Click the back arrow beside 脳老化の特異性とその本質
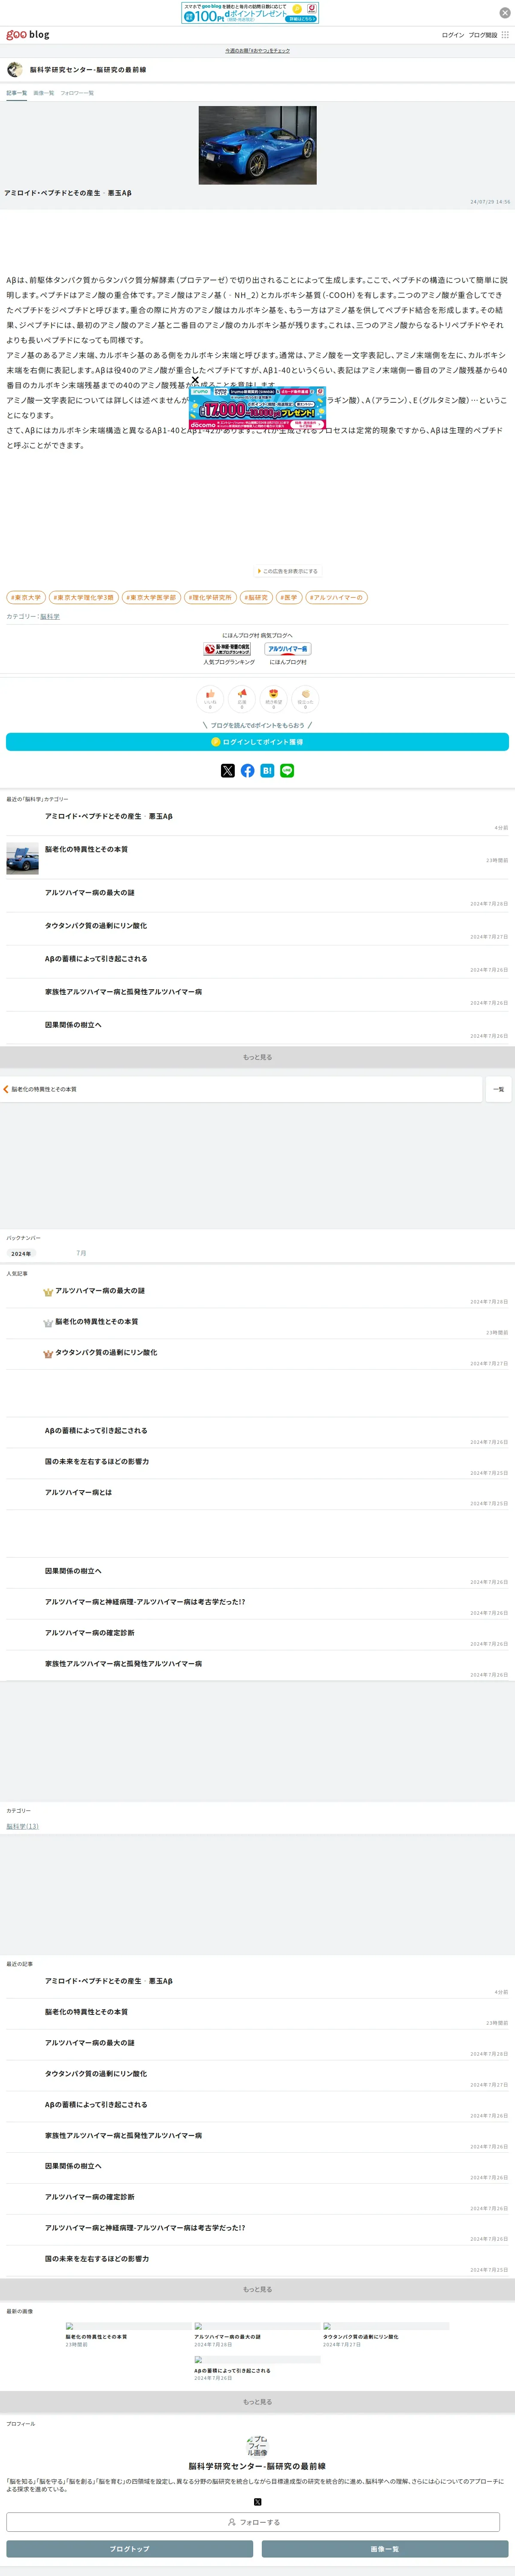 click(6, 1089)
